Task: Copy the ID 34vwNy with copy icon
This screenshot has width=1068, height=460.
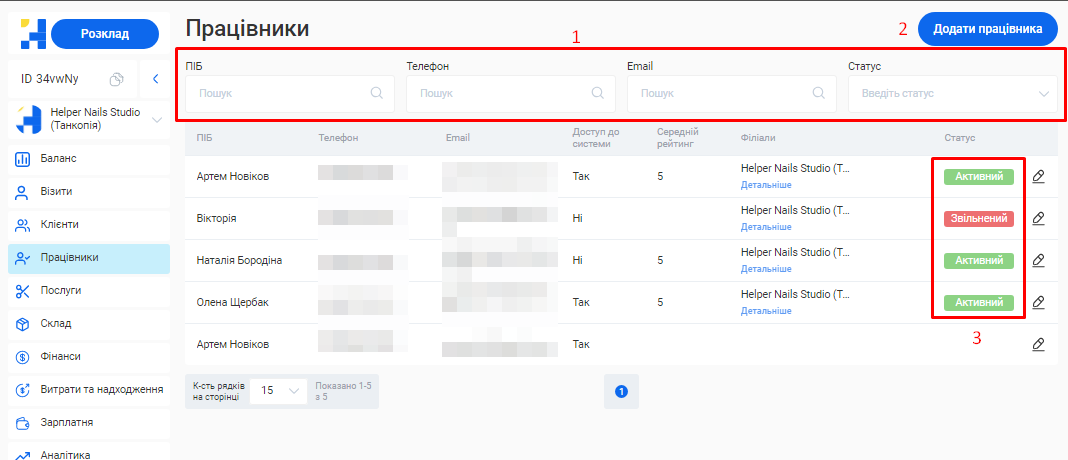Action: pyautogui.click(x=116, y=78)
